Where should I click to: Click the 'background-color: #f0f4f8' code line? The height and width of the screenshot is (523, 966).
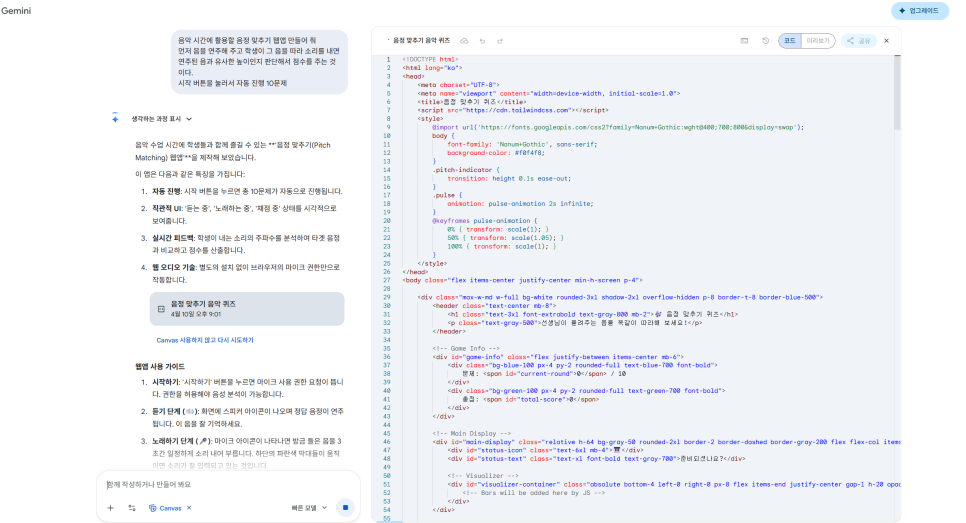(496, 153)
